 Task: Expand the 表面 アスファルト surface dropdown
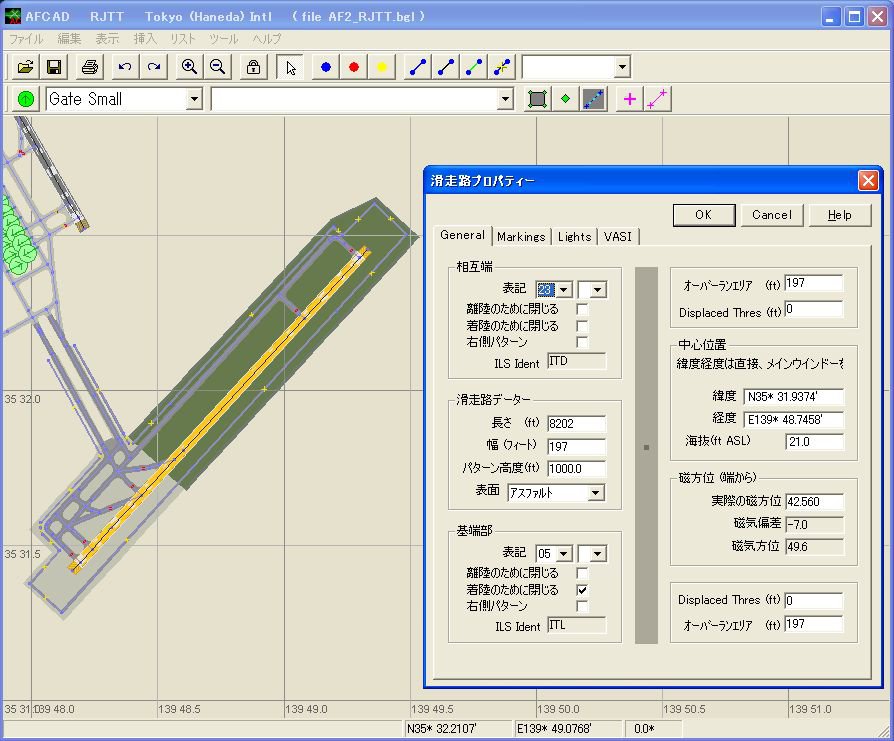pyautogui.click(x=596, y=493)
